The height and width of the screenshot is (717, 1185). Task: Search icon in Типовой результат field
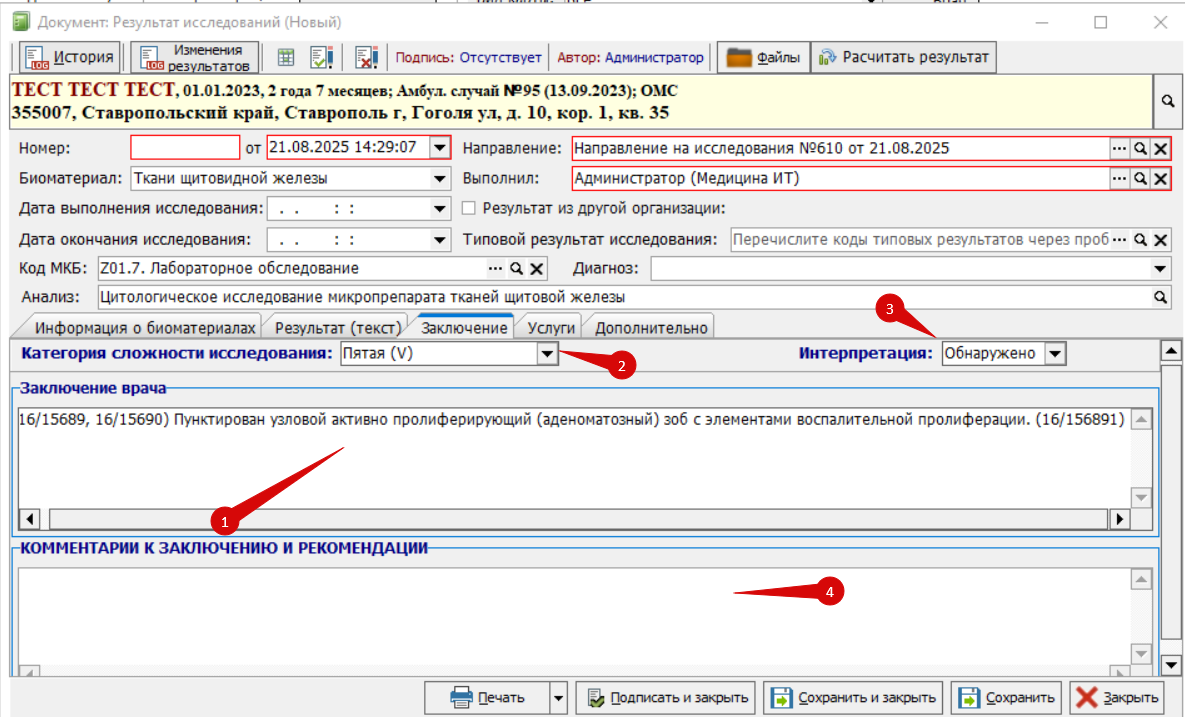pyautogui.click(x=1140, y=240)
